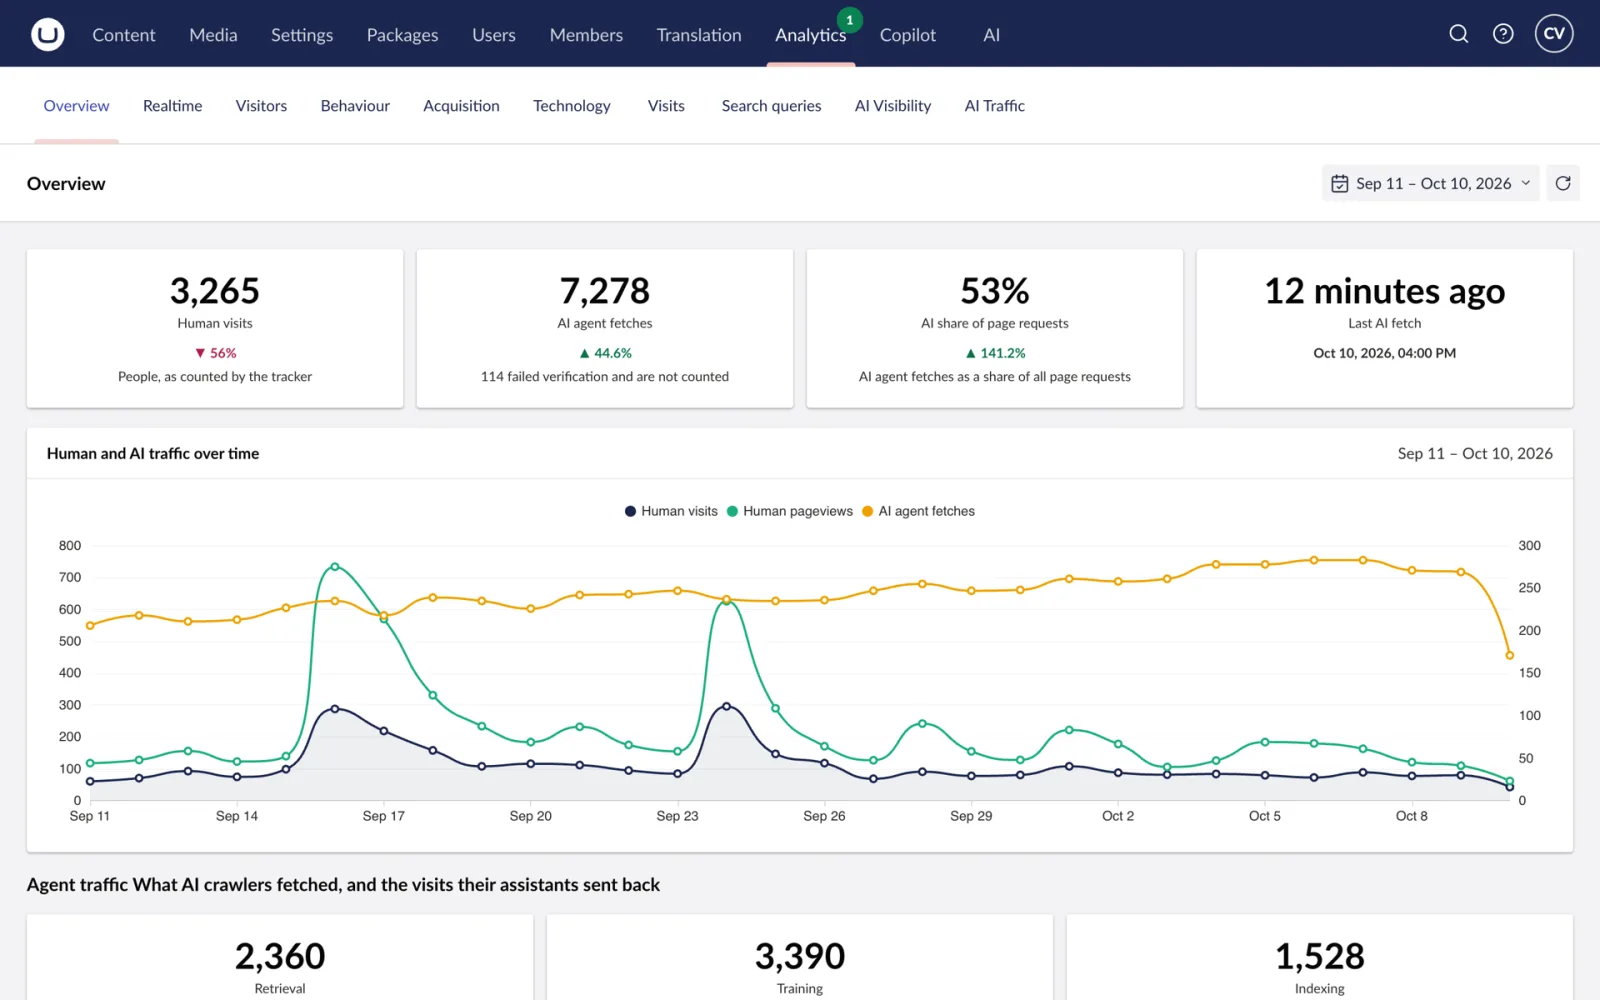1600x1000 pixels.
Task: Refresh the analytics overview data
Action: point(1563,183)
